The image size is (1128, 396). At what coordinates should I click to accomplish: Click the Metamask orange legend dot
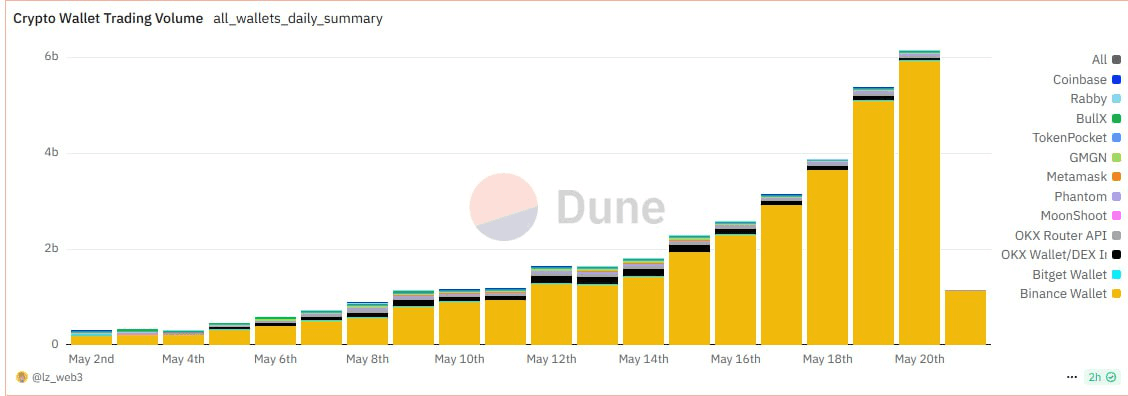point(1116,176)
